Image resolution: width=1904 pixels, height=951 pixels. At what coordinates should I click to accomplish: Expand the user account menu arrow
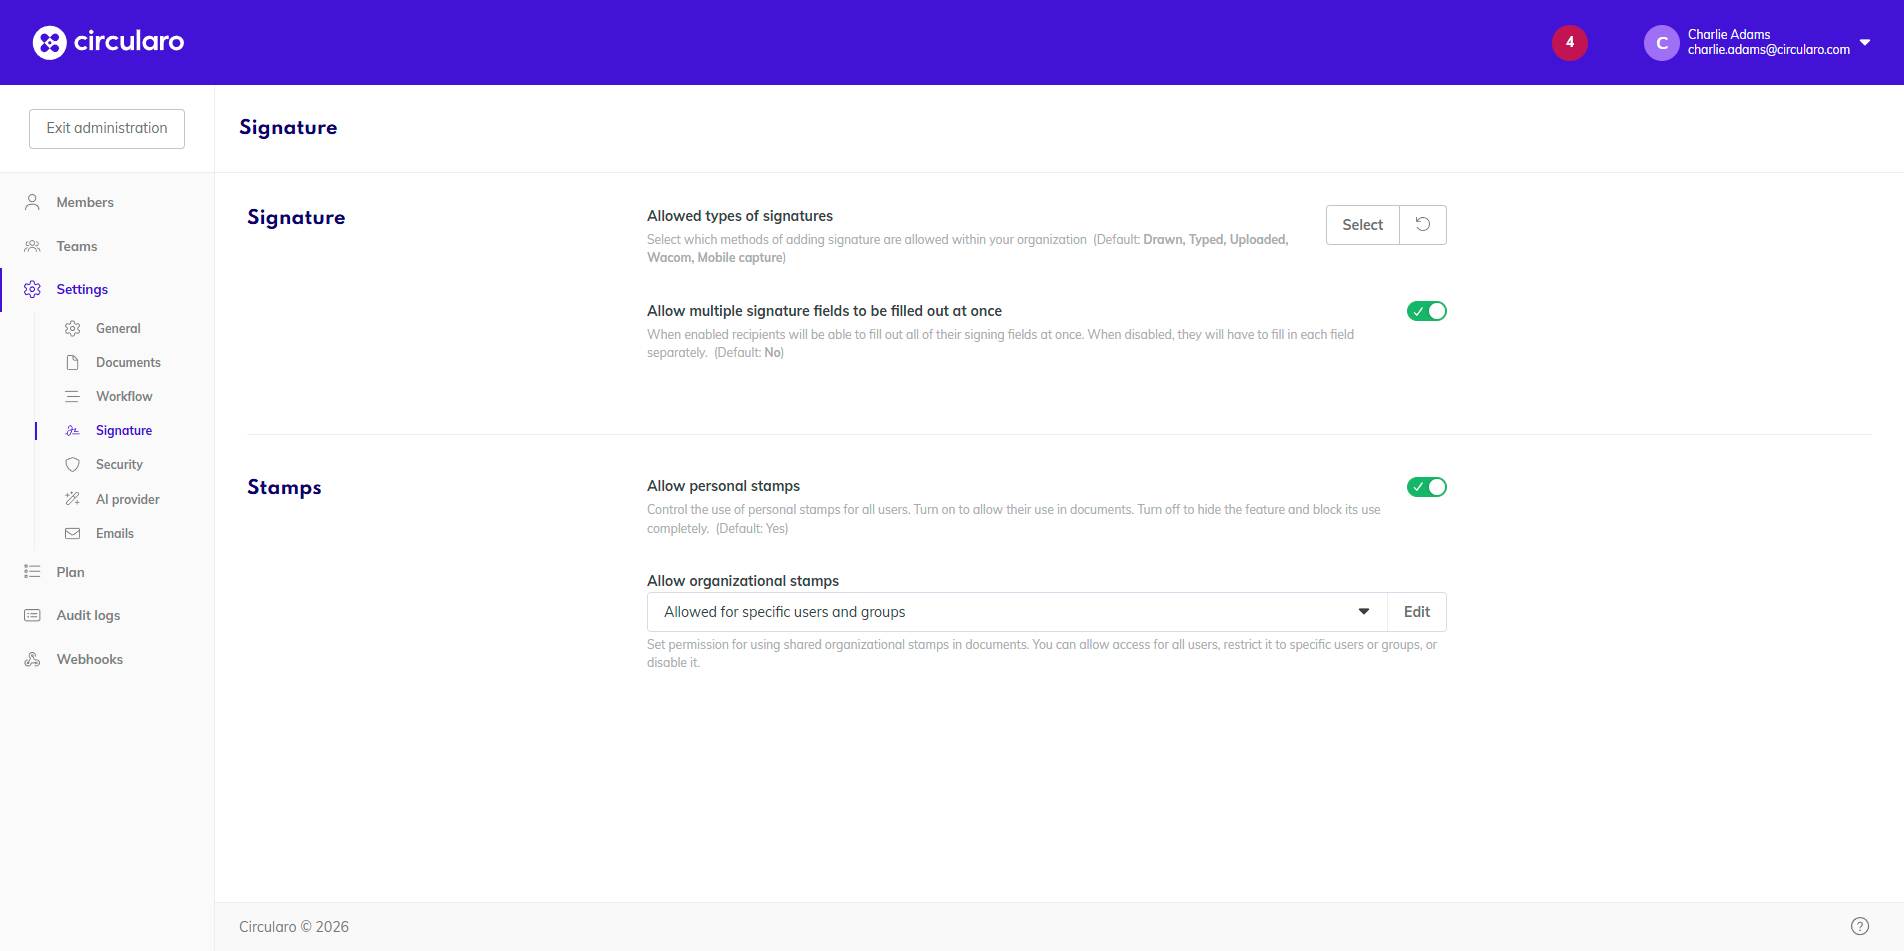point(1865,42)
